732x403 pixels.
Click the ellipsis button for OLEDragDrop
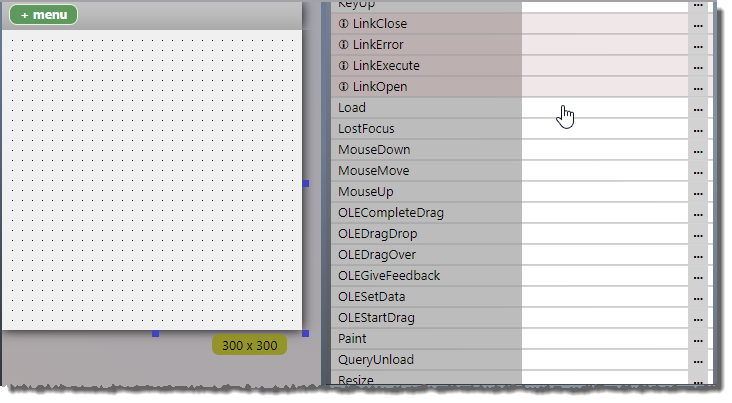coord(698,234)
